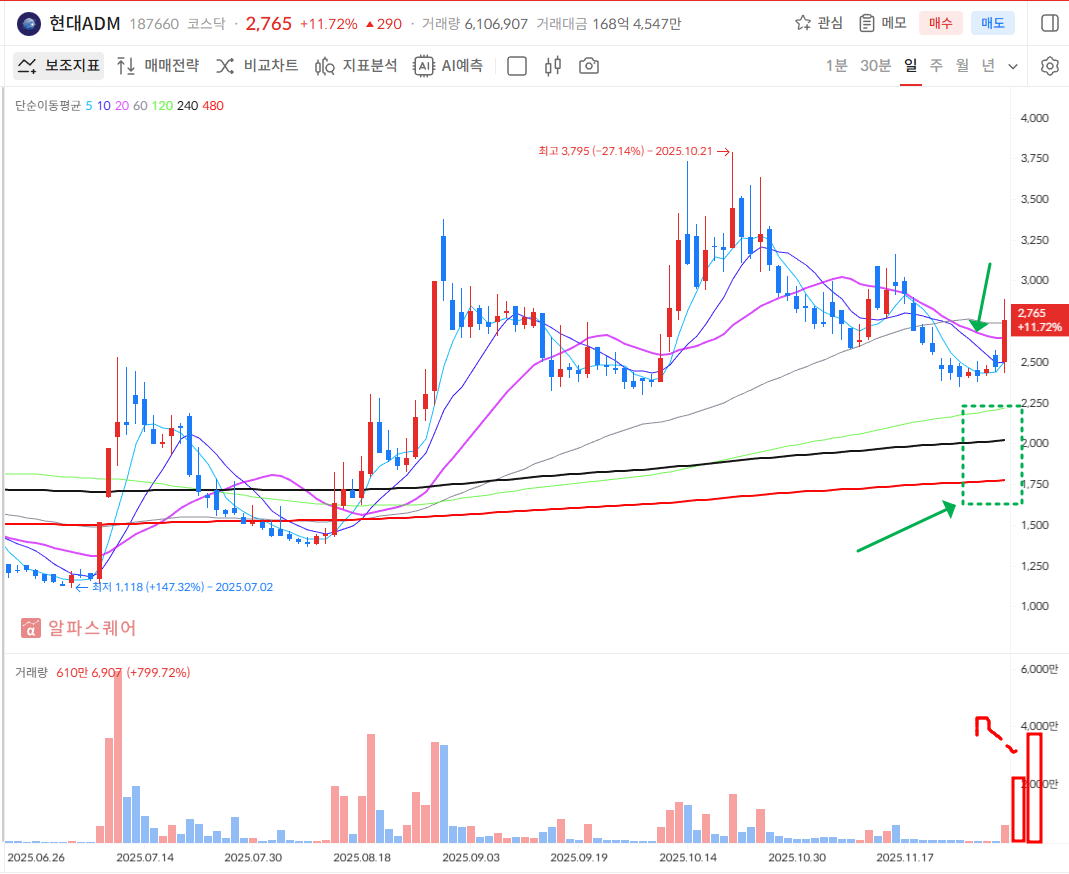Click the 단순이동평균 moving average label
This screenshot has width=1069, height=874.
click(x=48, y=105)
